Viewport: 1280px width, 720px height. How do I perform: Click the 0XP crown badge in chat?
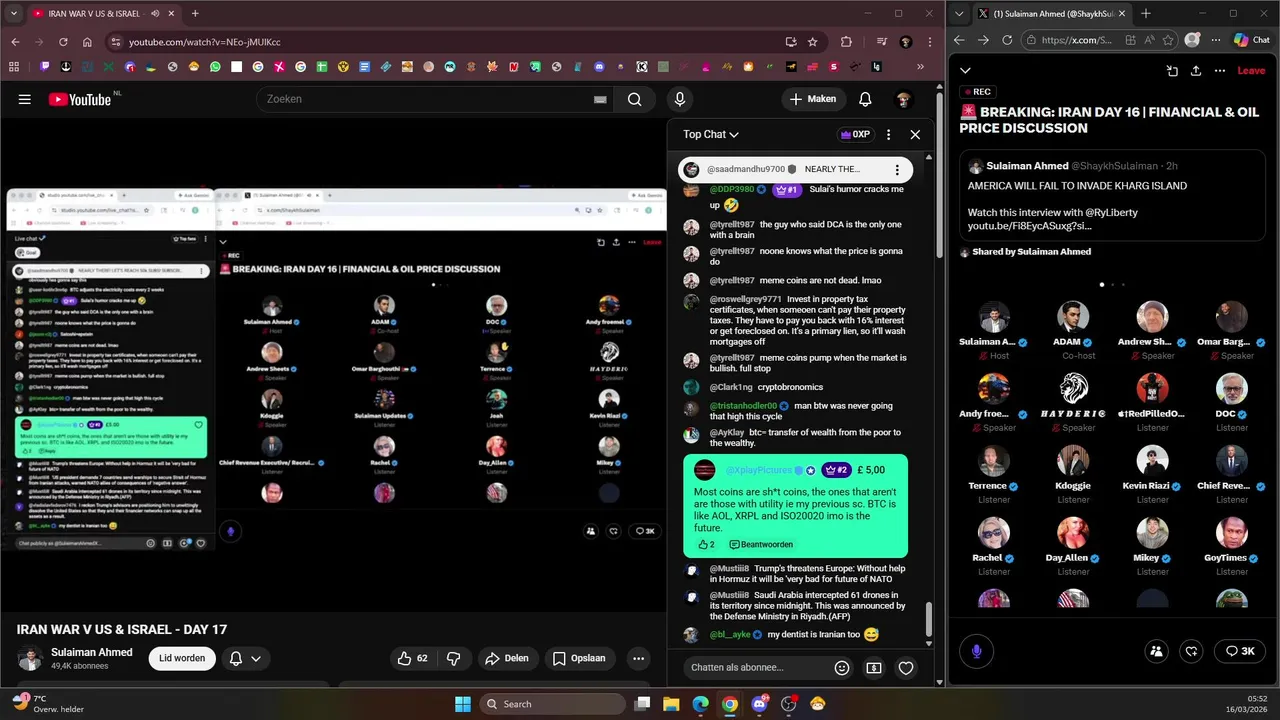855,134
